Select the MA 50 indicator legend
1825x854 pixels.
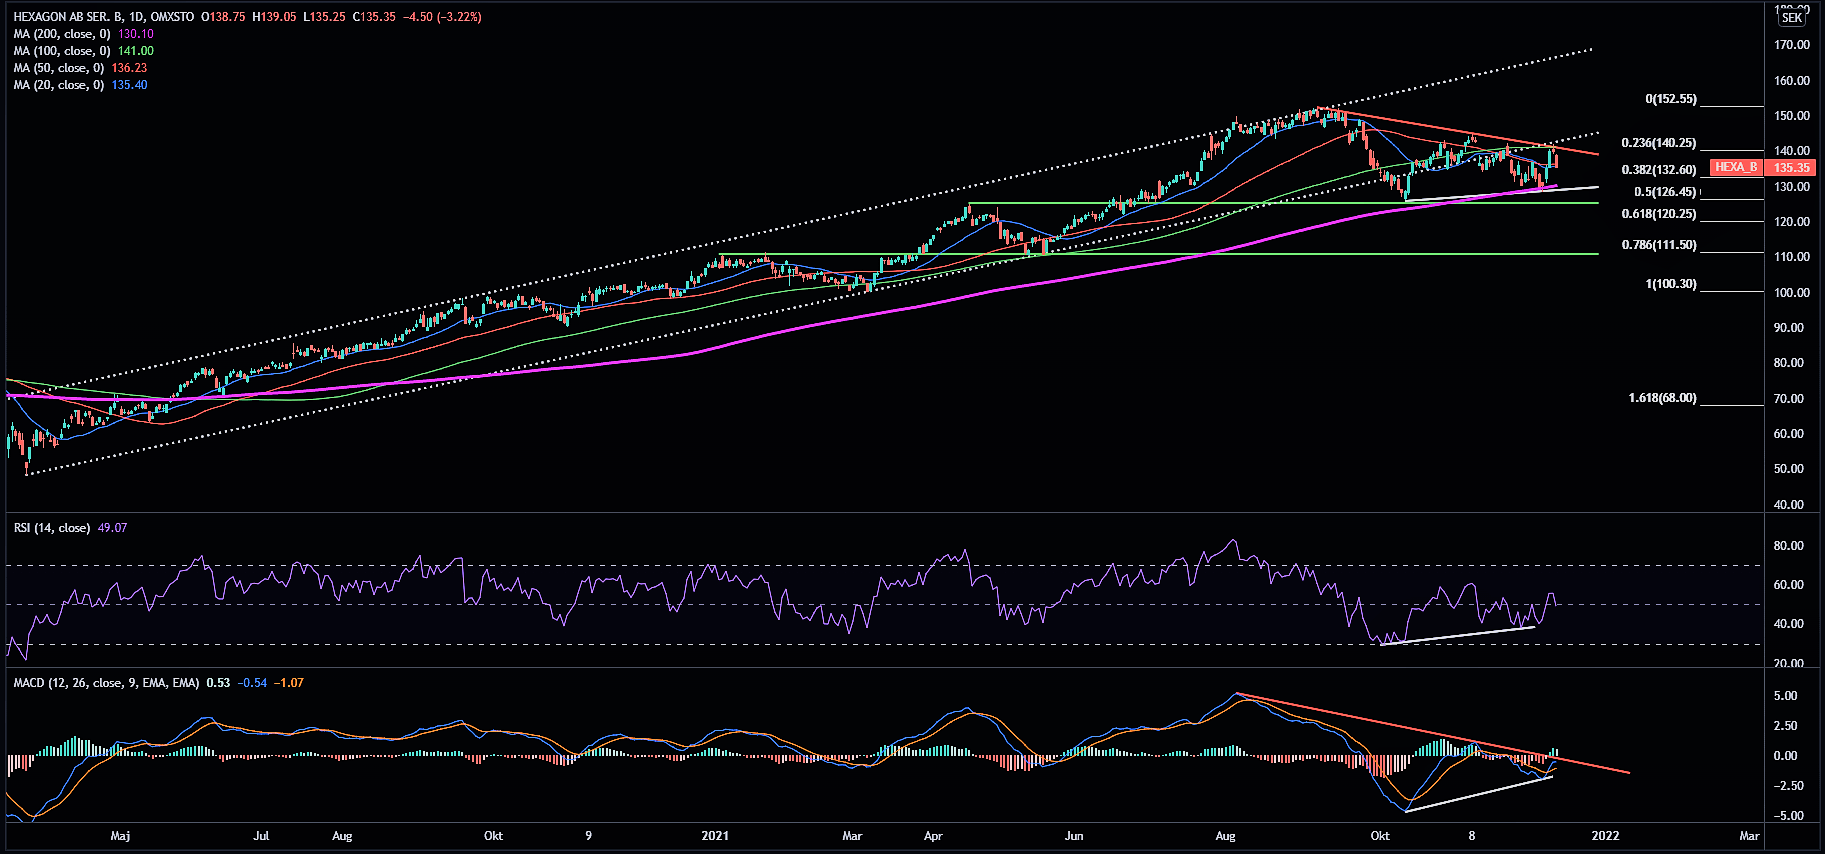[59, 68]
